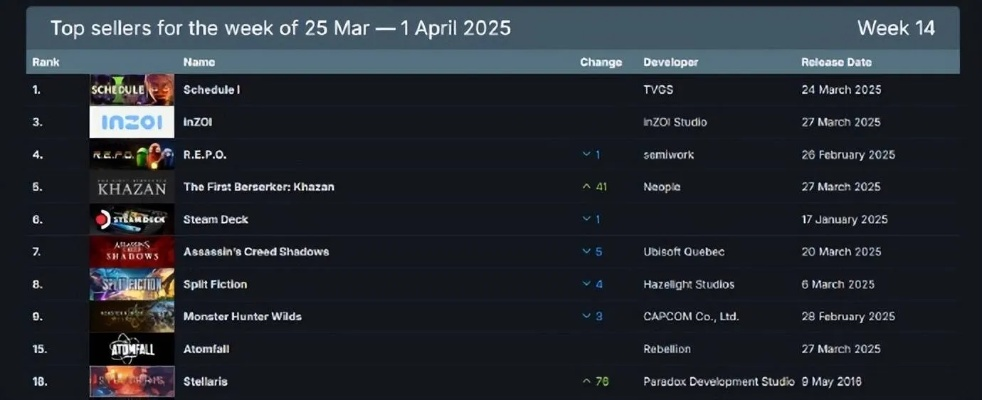The image size is (982, 400).
Task: Sort by the Rank column header
Action: point(46,62)
